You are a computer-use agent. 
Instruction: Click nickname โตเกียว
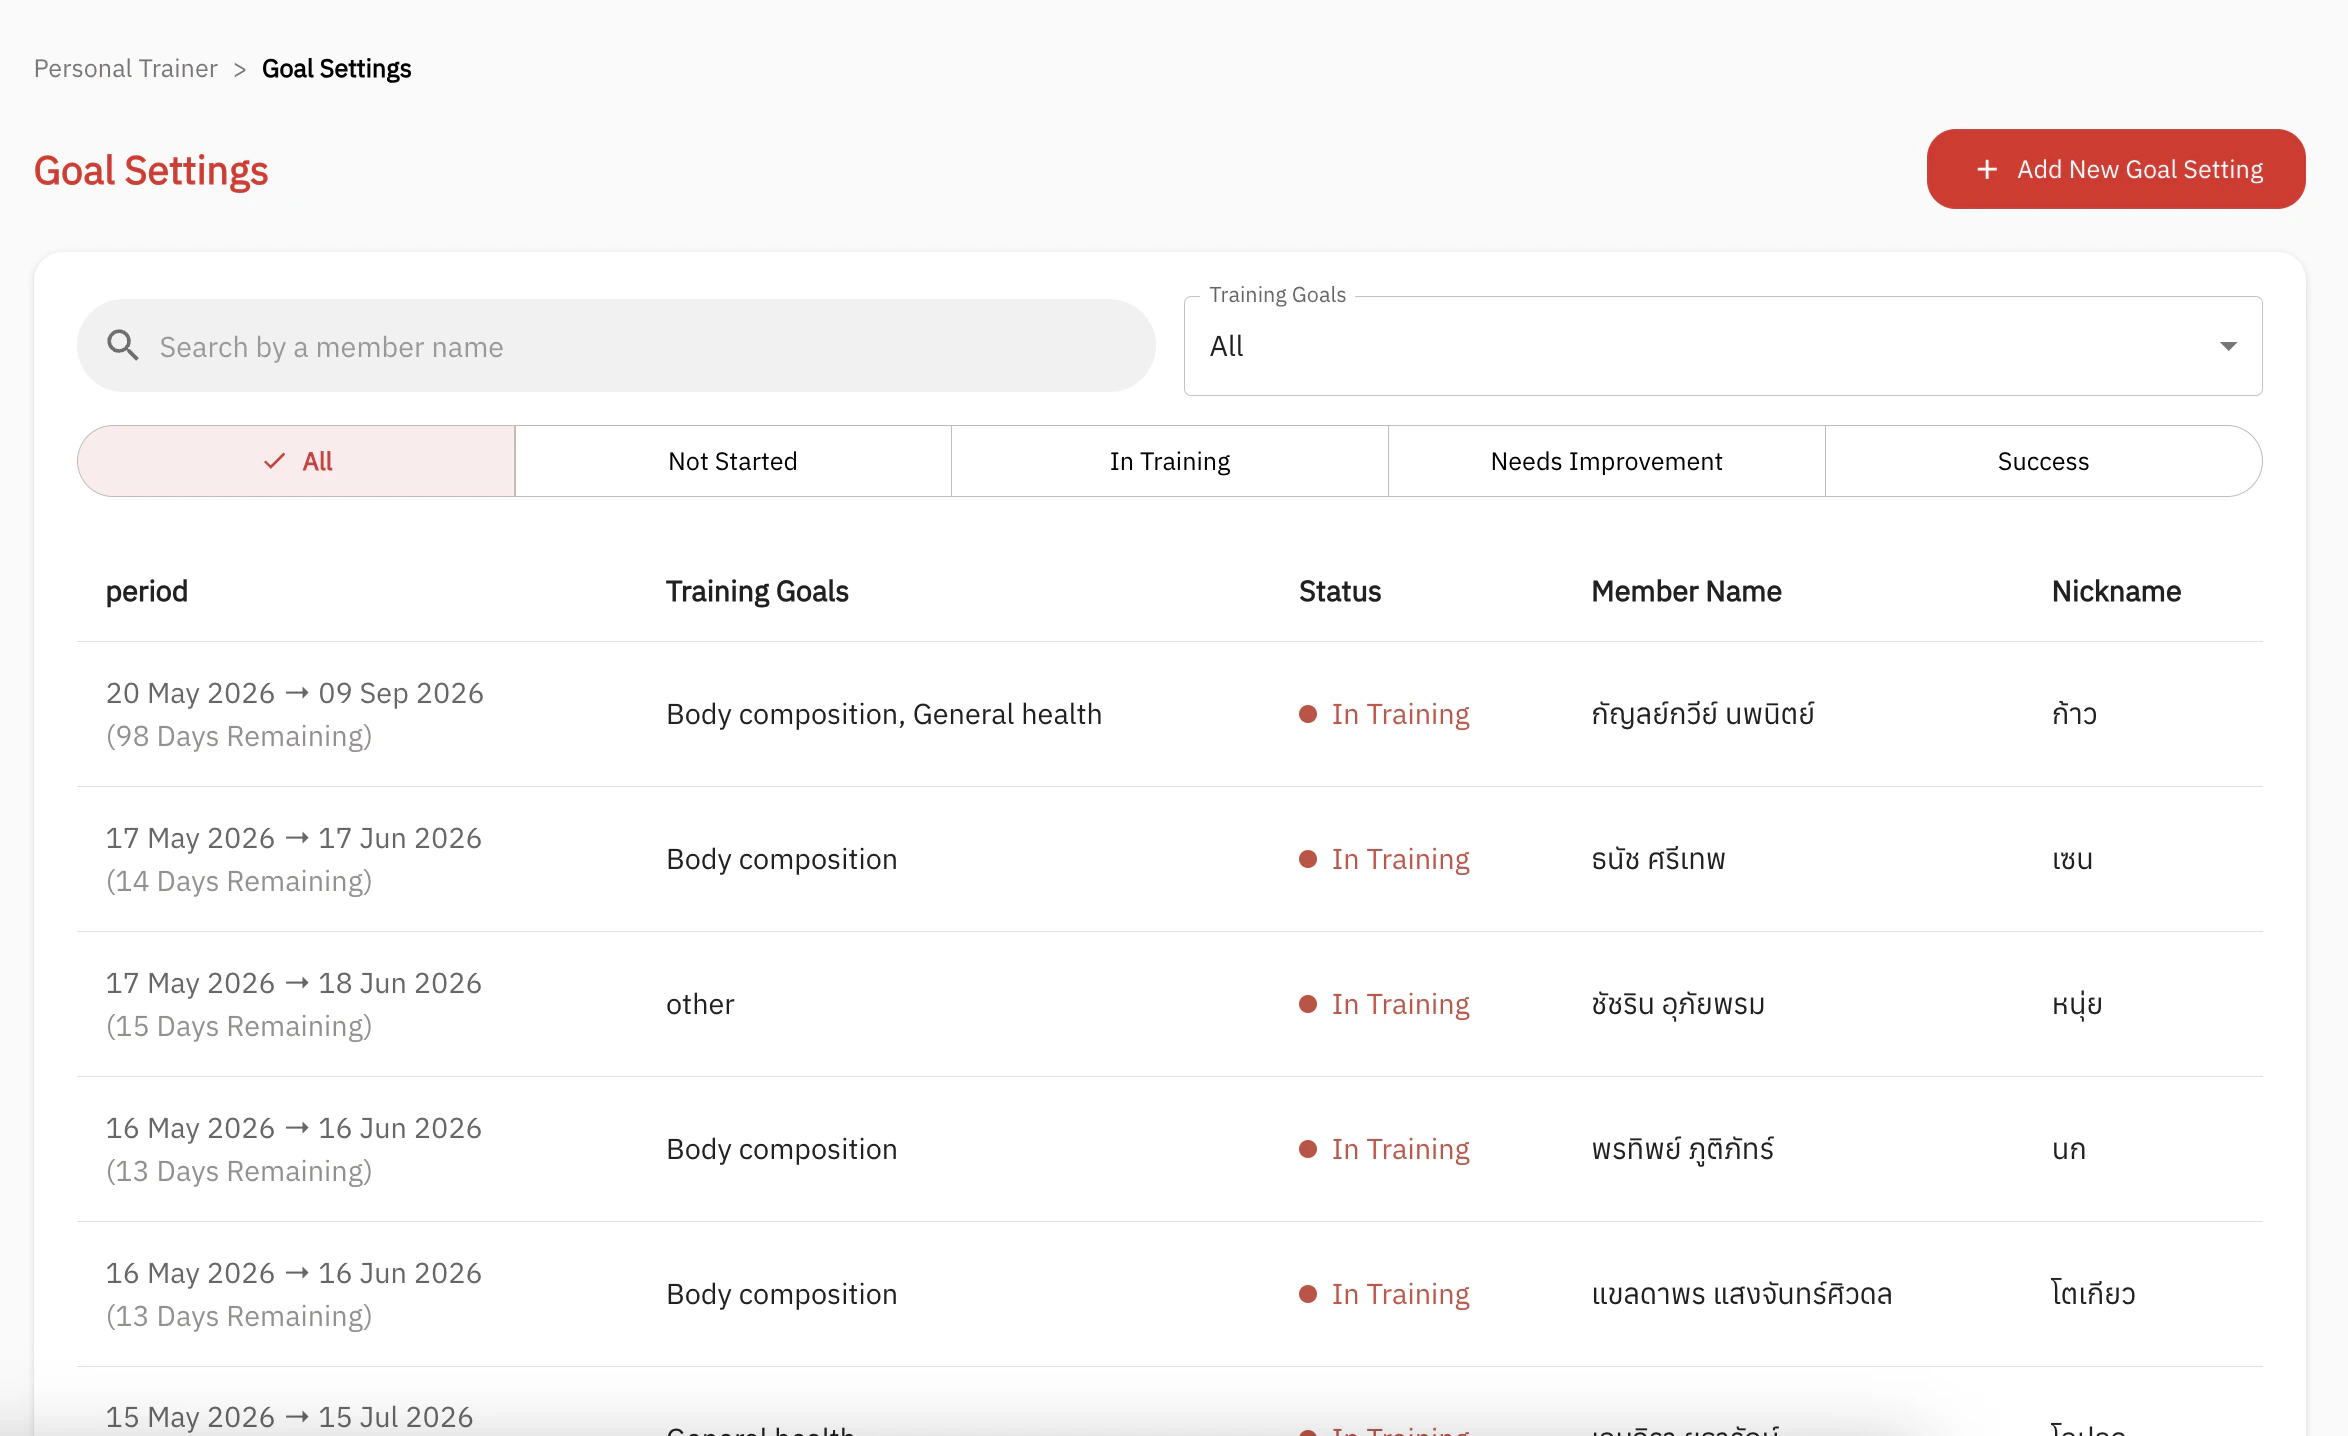(2093, 1294)
